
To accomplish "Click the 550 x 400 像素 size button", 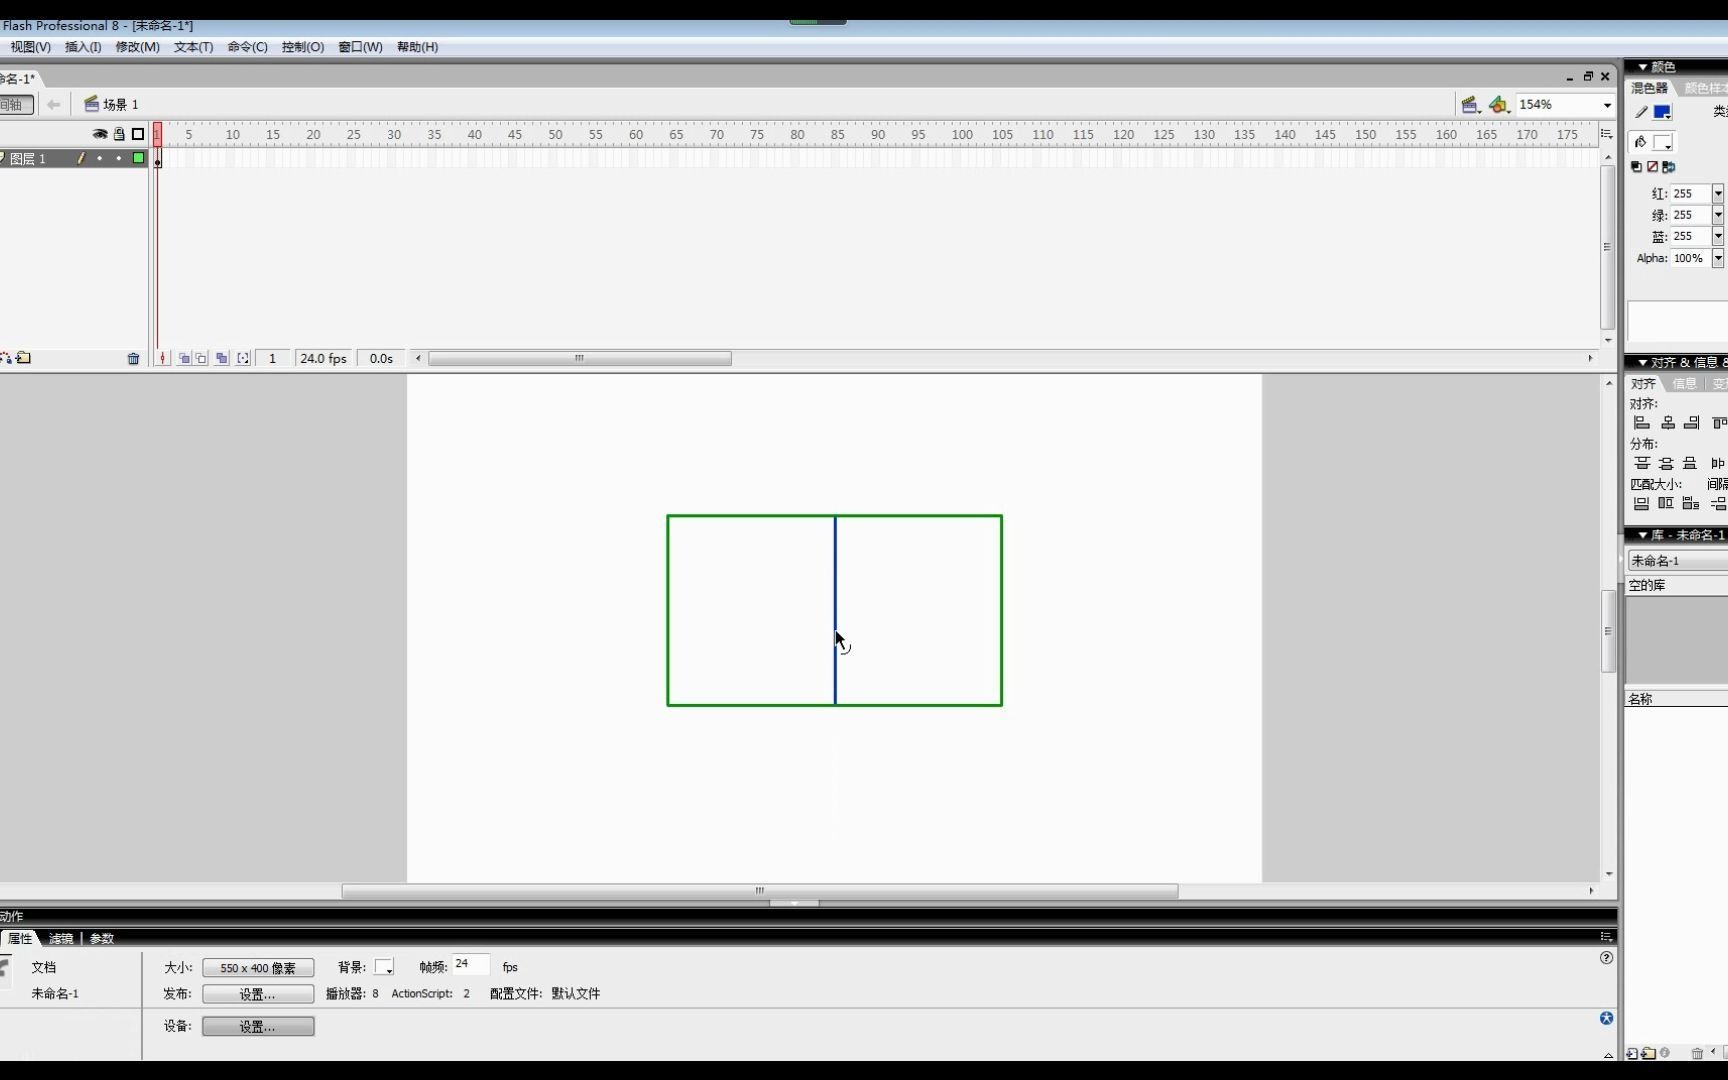I will pyautogui.click(x=258, y=968).
